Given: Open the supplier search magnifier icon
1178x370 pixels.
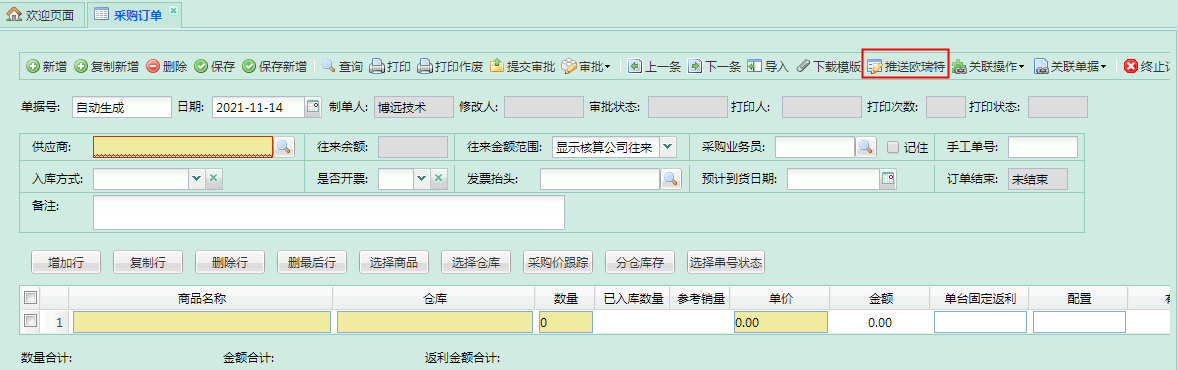Looking at the screenshot, I should coord(284,147).
